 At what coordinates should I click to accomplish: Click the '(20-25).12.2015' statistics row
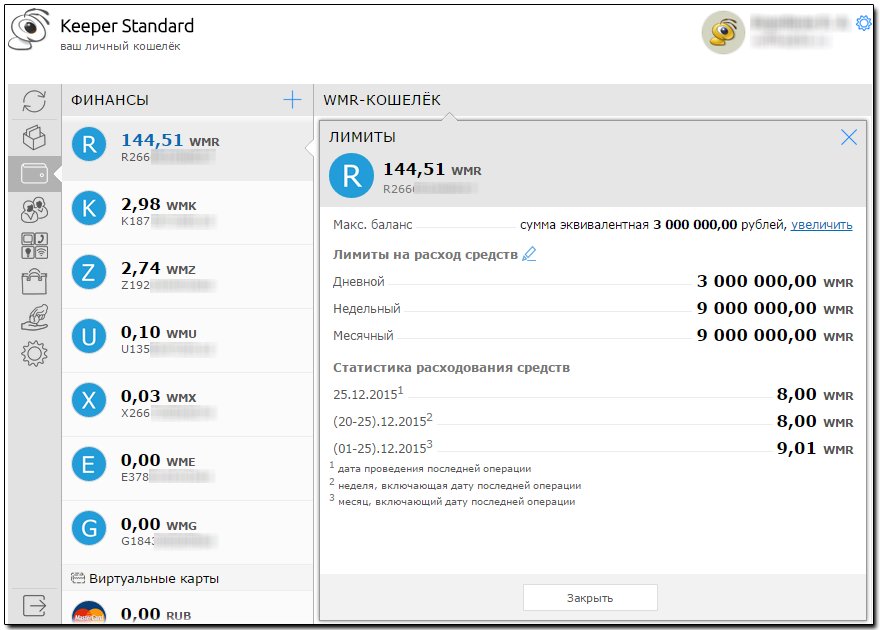point(593,421)
